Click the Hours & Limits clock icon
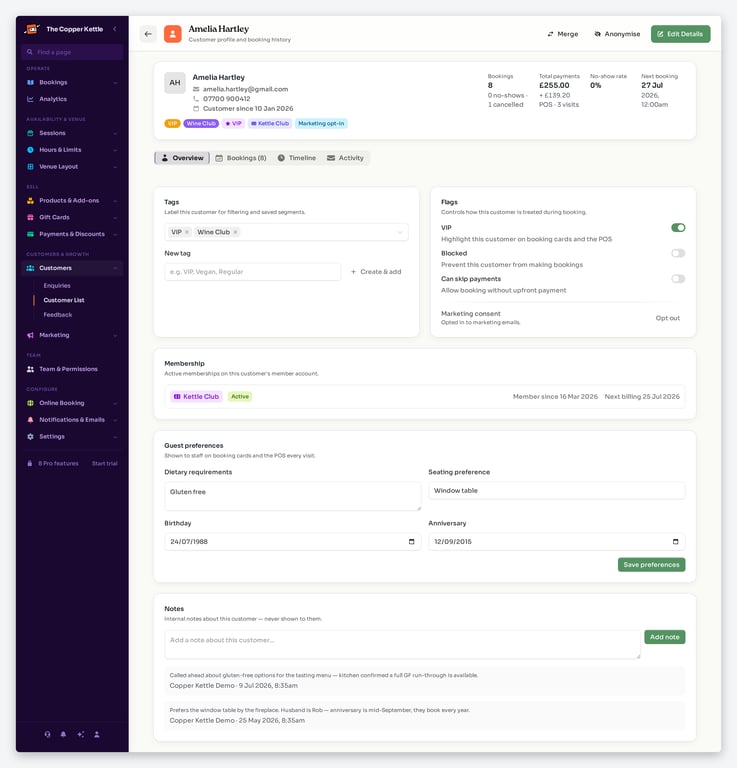The height and width of the screenshot is (768, 737). click(30, 150)
